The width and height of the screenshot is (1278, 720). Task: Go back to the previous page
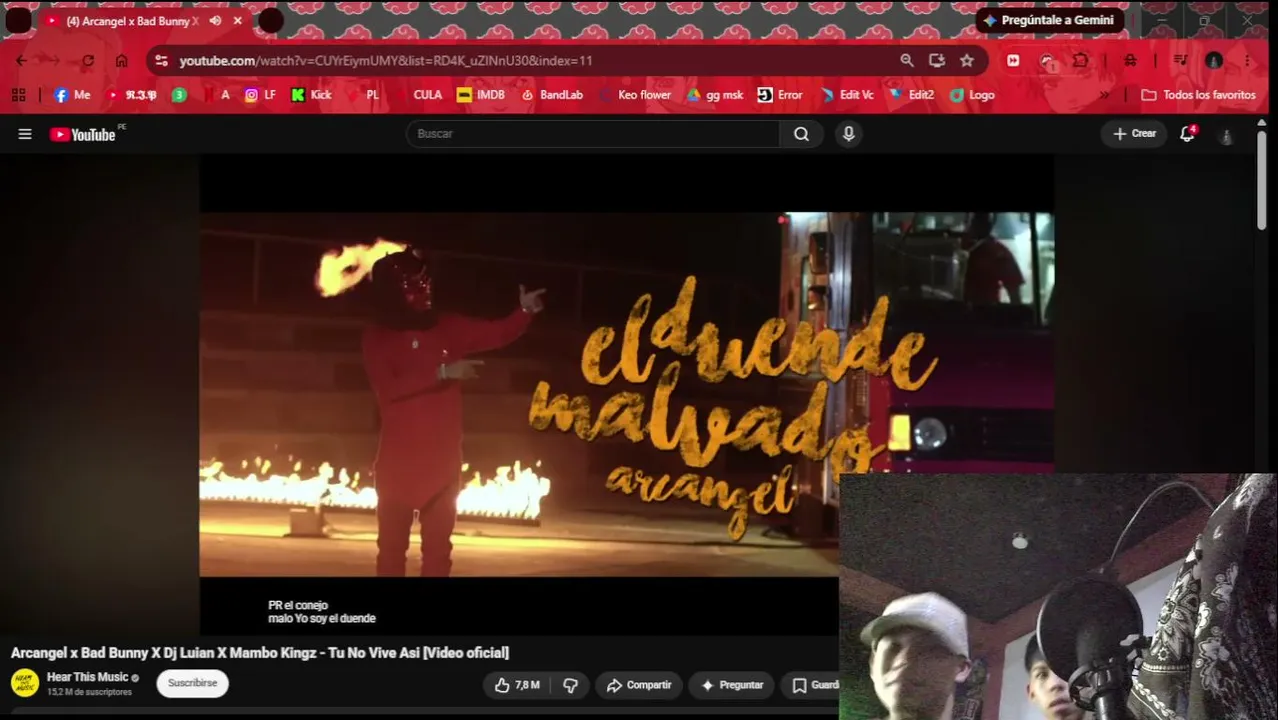[x=21, y=60]
